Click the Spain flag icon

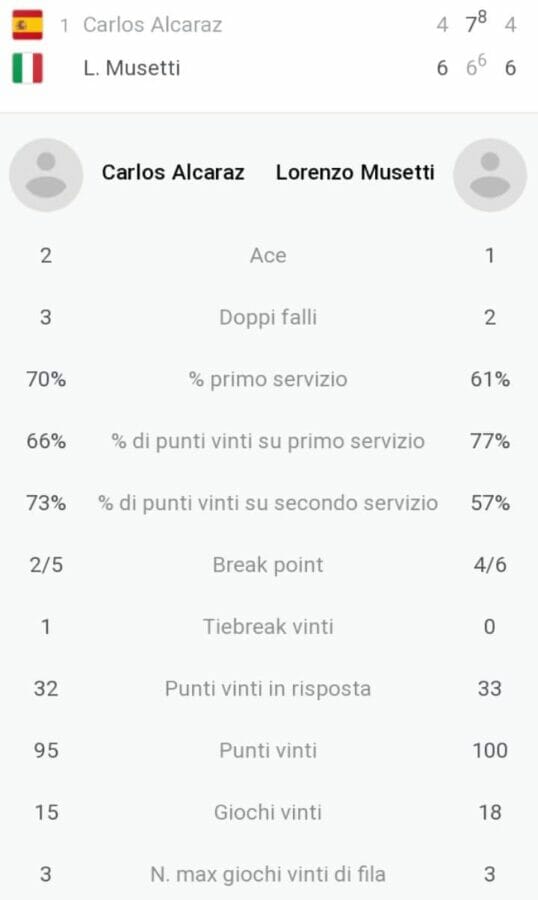coord(28,25)
